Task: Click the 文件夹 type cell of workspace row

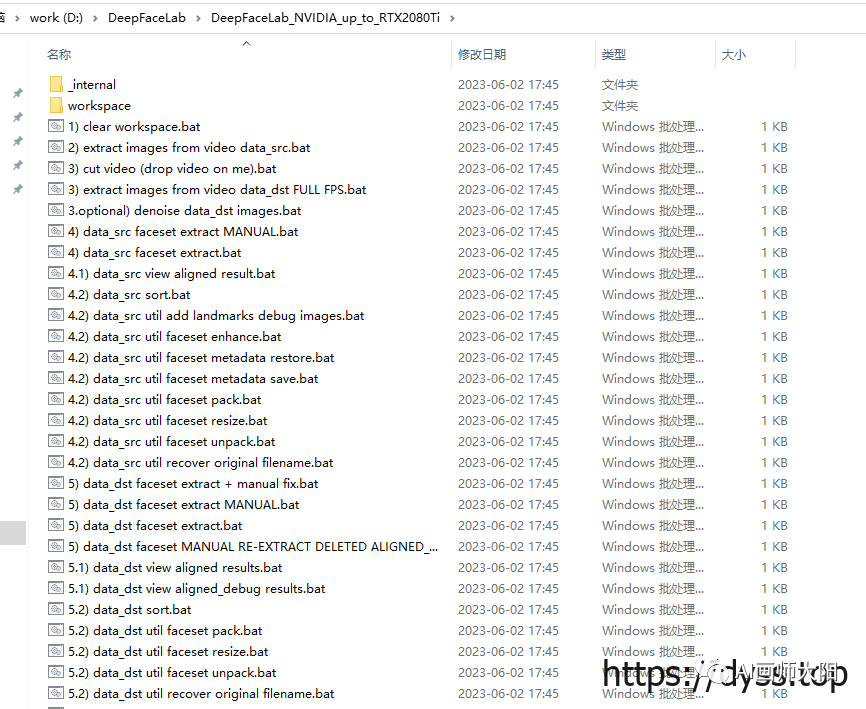Action: click(620, 105)
